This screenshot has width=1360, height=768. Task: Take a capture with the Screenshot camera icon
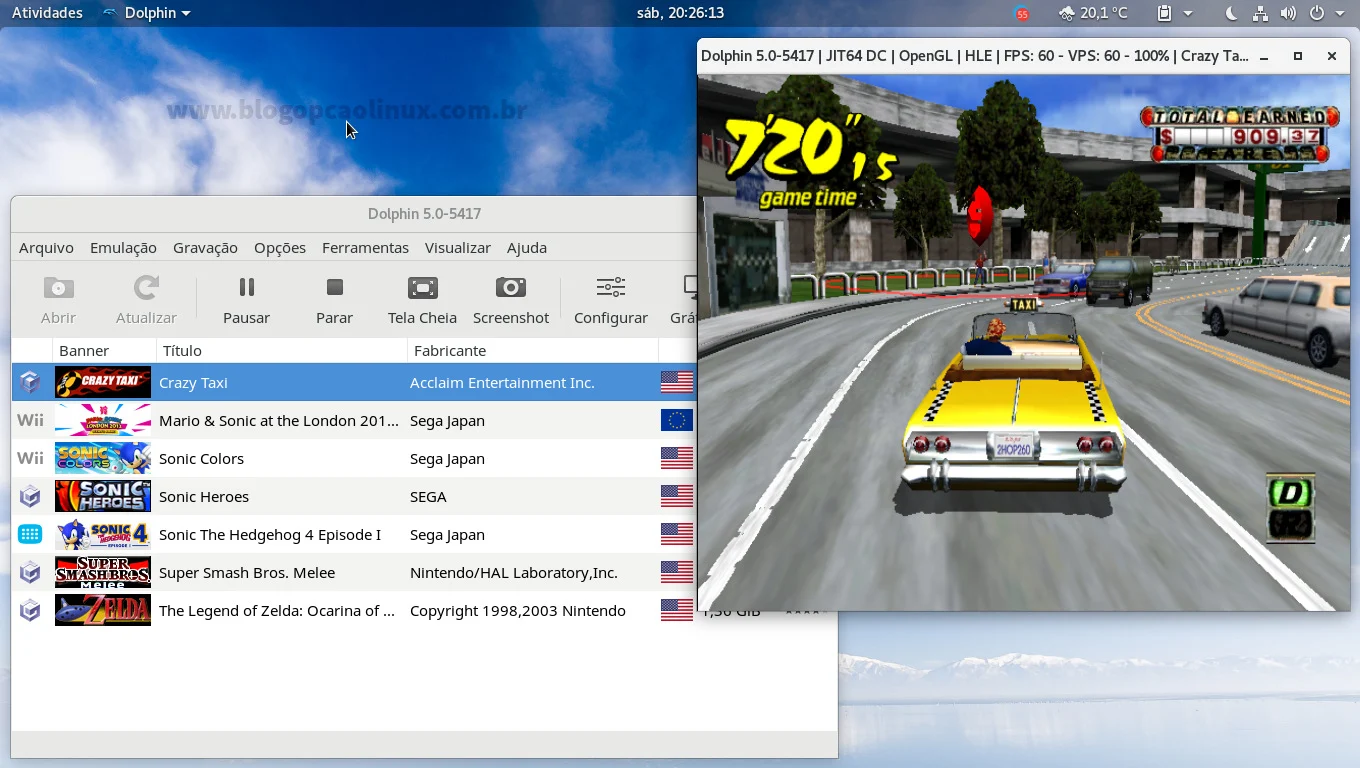[x=510, y=288]
